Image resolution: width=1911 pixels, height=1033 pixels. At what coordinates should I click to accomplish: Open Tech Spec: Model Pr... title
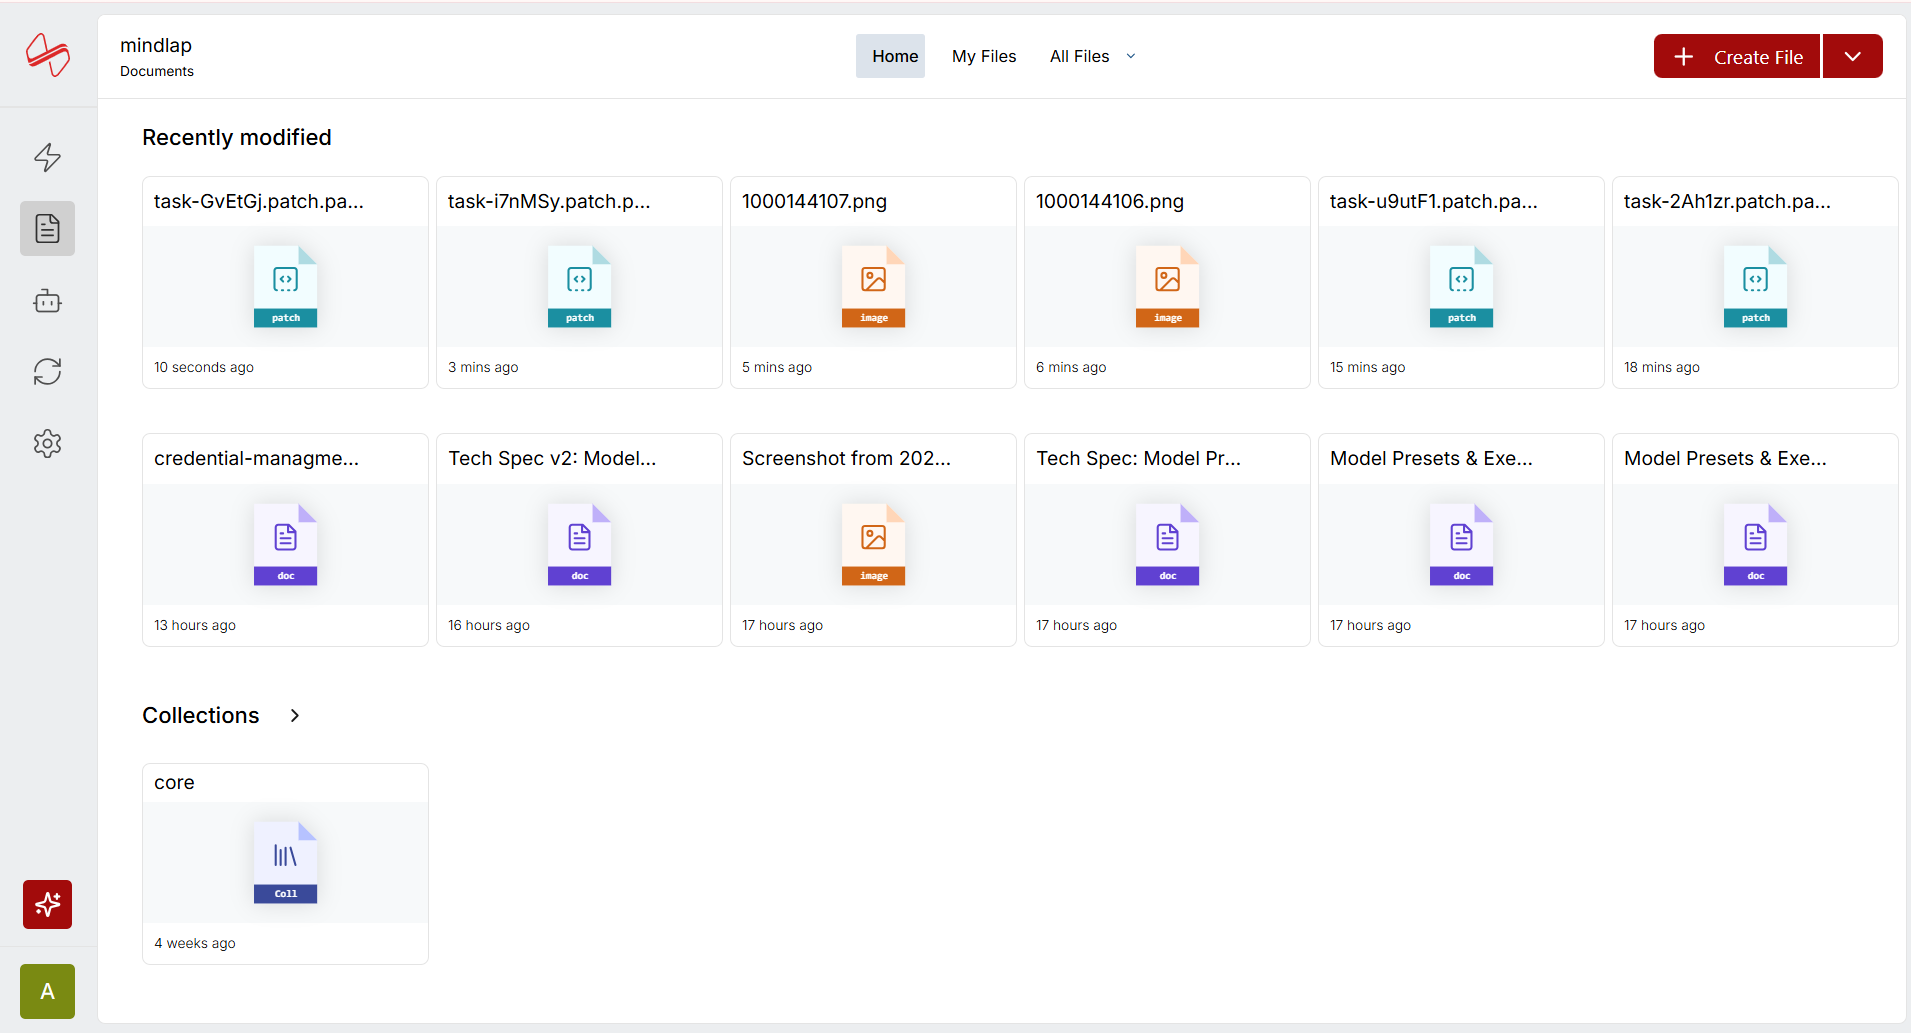click(x=1138, y=458)
